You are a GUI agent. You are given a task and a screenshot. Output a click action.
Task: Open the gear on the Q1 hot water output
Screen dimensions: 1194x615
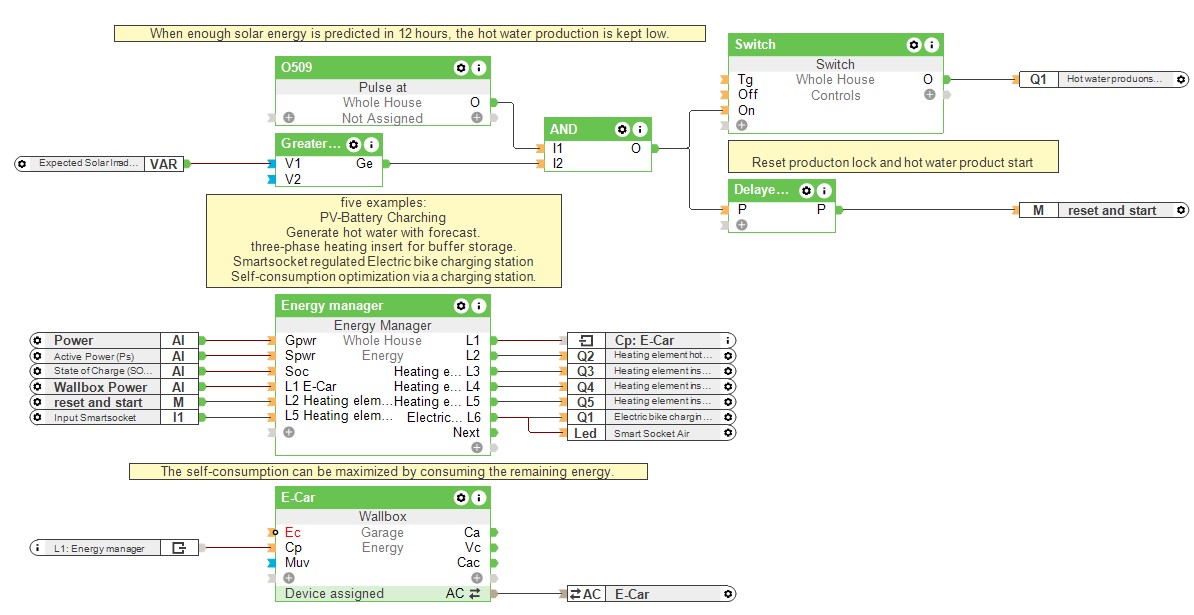click(x=1180, y=78)
